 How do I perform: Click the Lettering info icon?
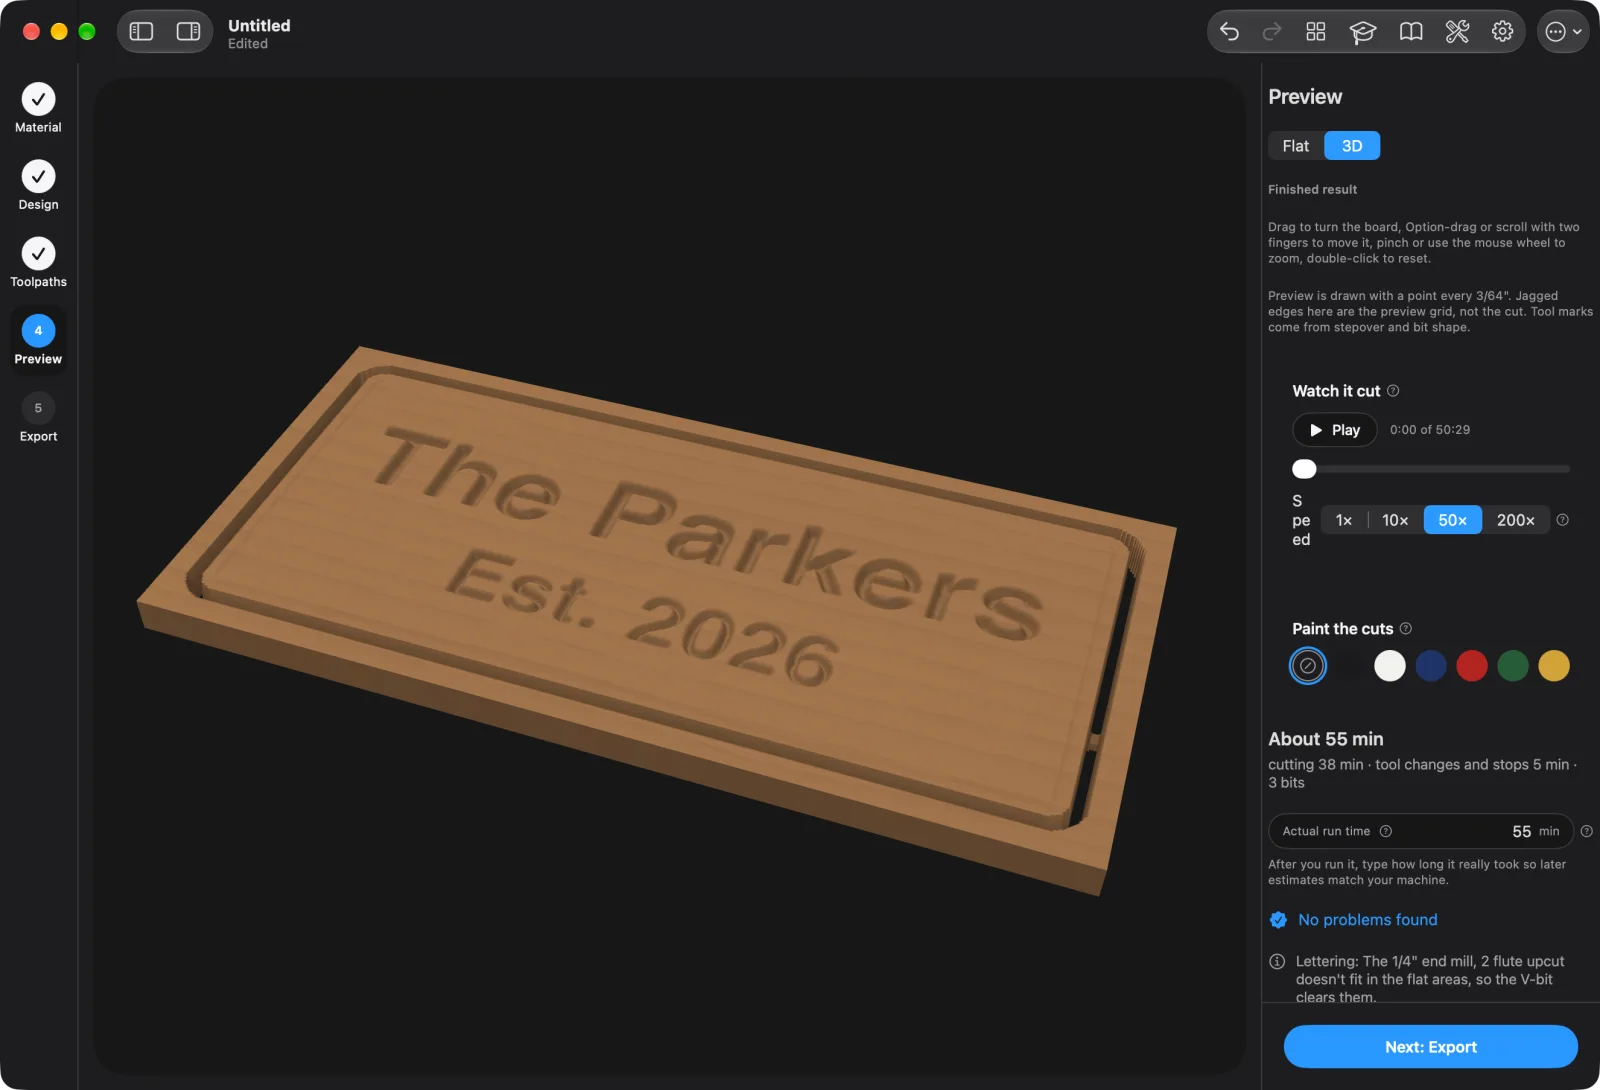[x=1277, y=962]
